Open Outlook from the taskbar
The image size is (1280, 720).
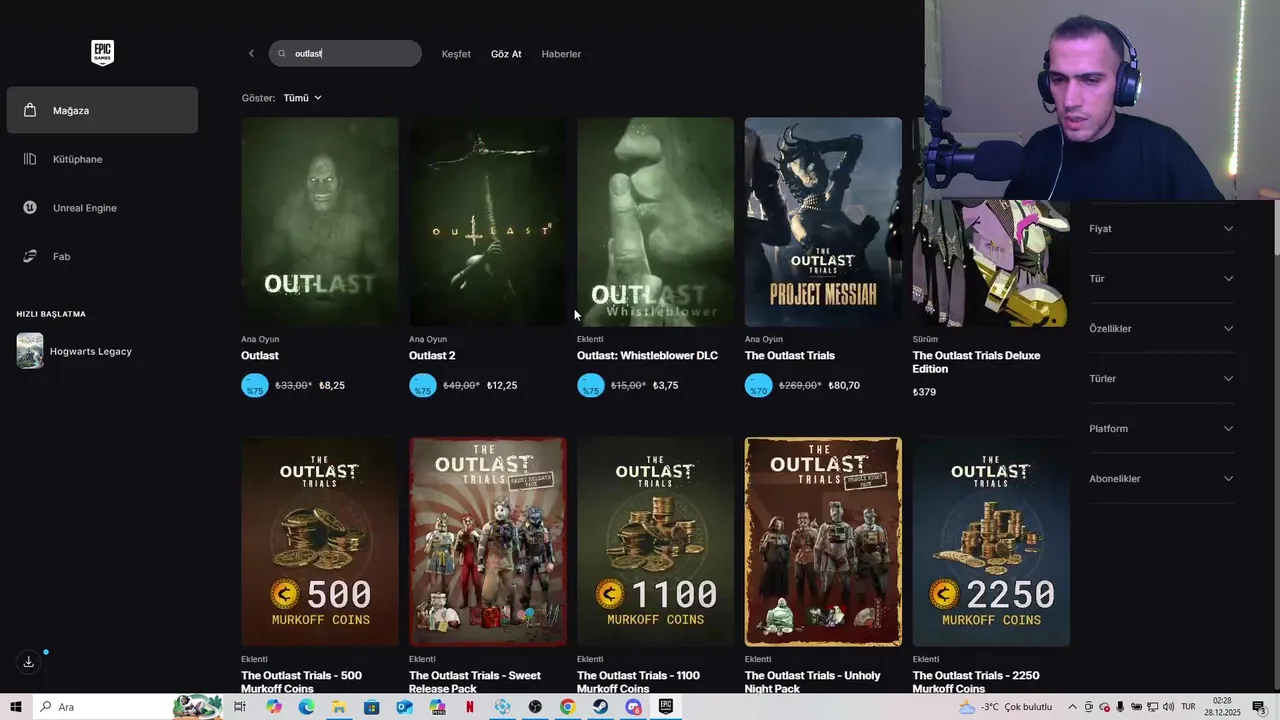click(404, 707)
